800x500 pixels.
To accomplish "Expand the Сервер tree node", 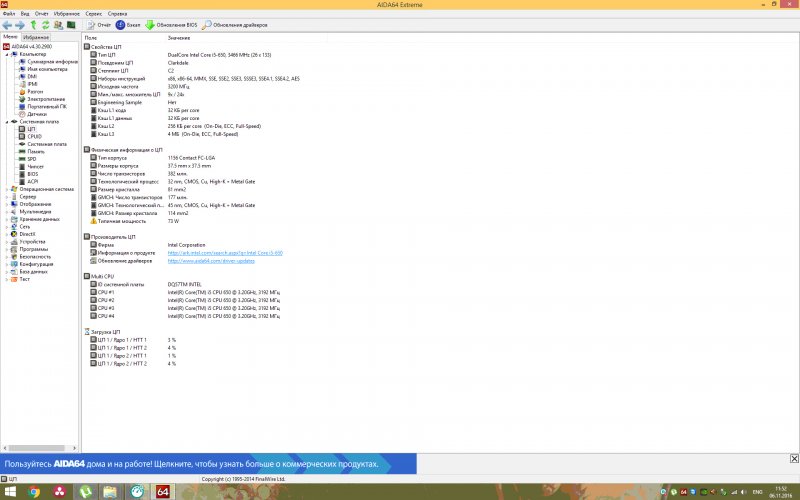I will tap(7, 196).
